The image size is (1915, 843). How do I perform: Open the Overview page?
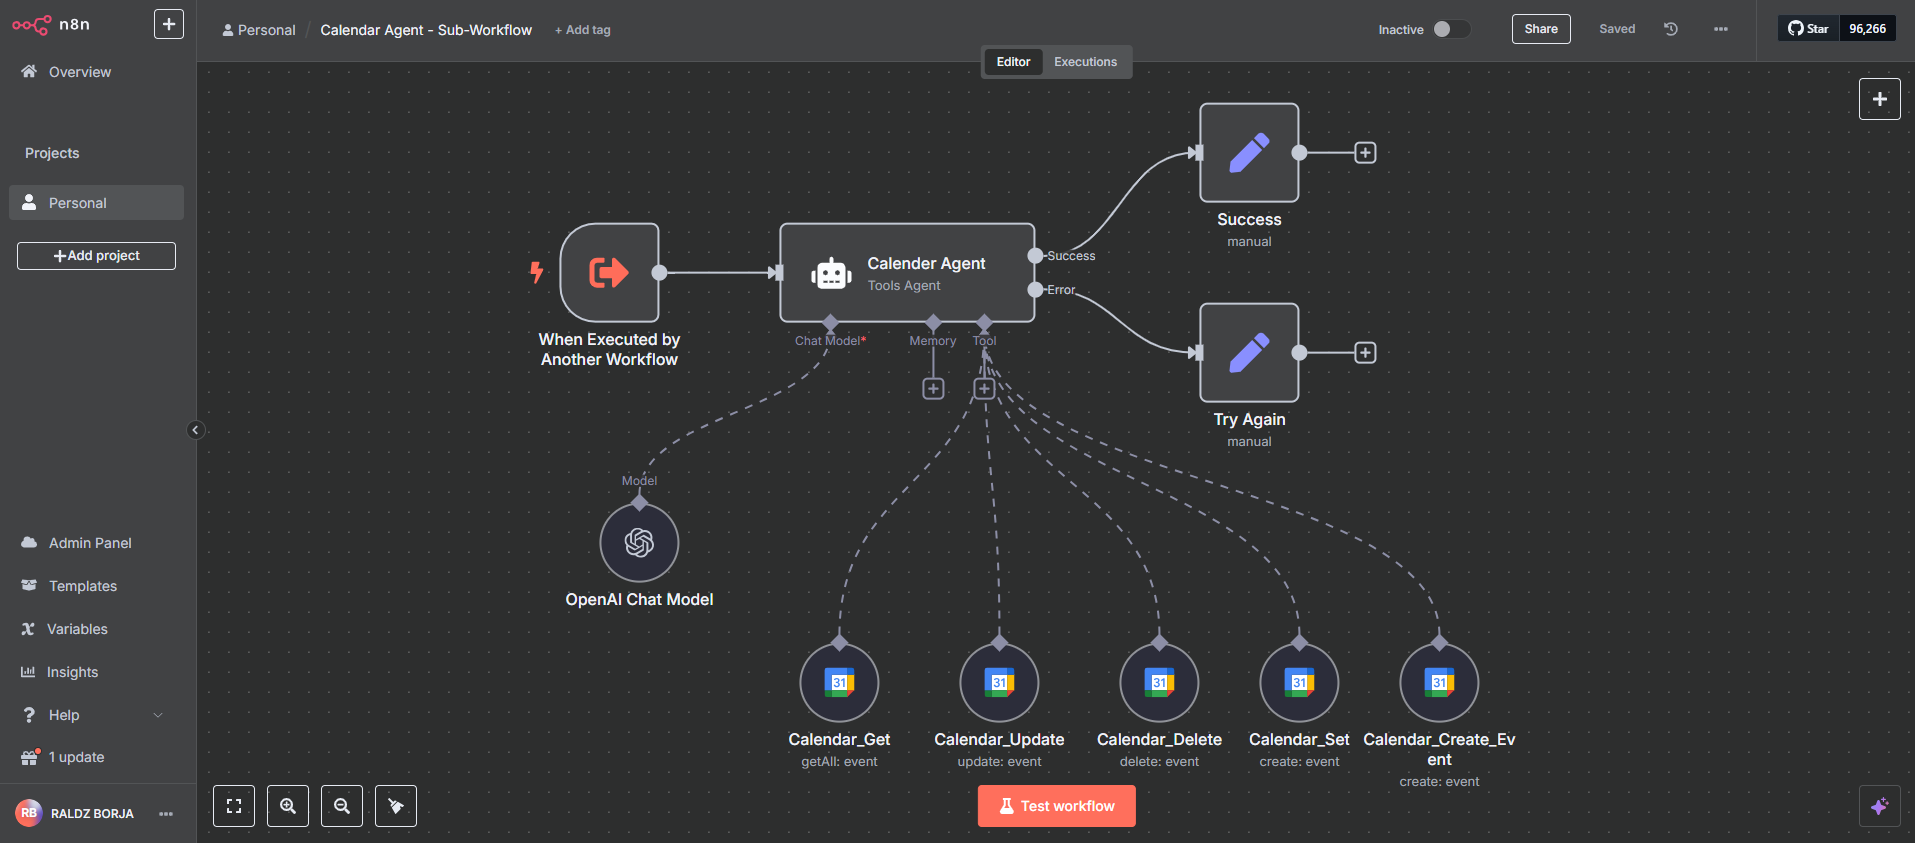80,72
